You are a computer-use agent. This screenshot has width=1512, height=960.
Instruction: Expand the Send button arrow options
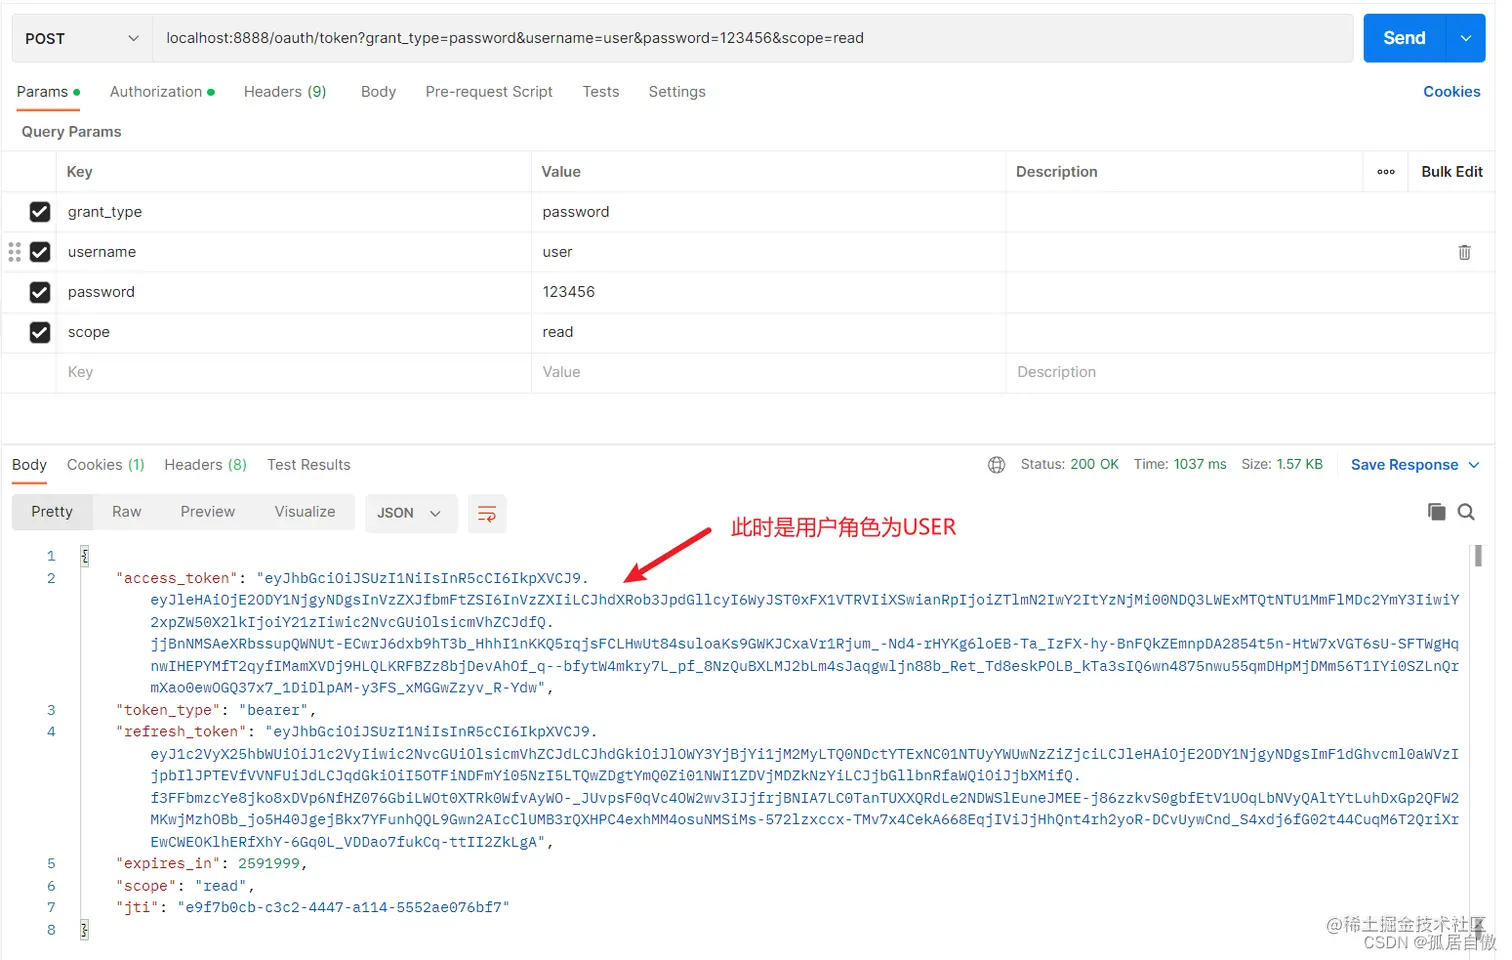[1466, 38]
